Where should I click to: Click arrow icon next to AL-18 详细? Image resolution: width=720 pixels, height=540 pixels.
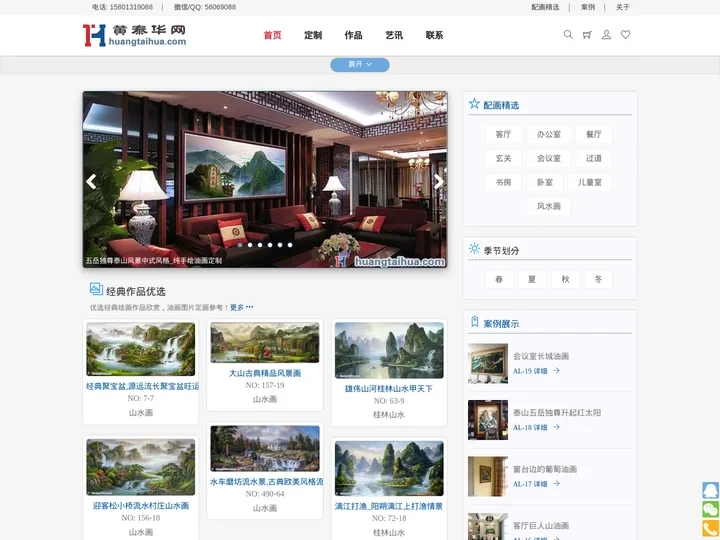[557, 427]
